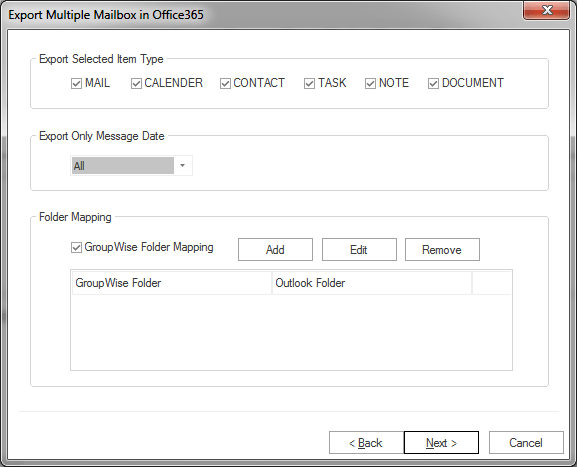Go to previous step with Back
Image resolution: width=577 pixels, height=467 pixels.
tap(366, 442)
